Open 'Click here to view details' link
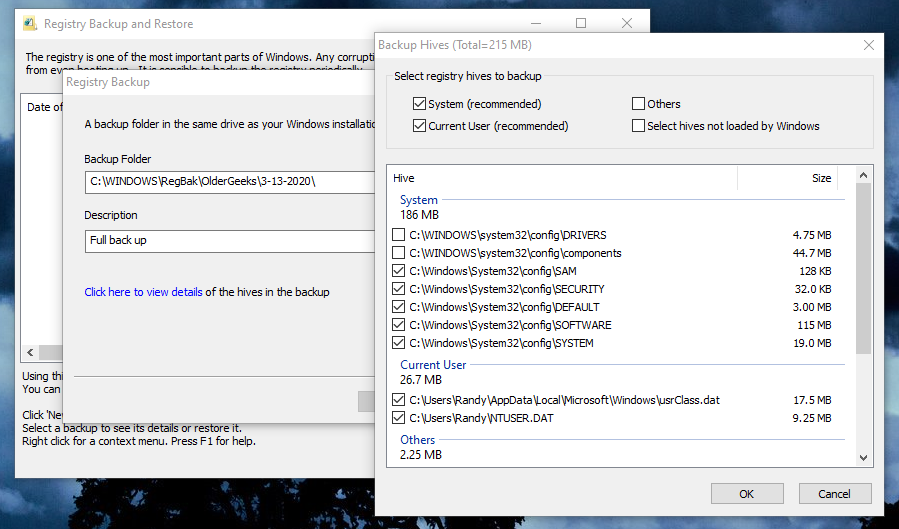This screenshot has width=899, height=529. (143, 292)
